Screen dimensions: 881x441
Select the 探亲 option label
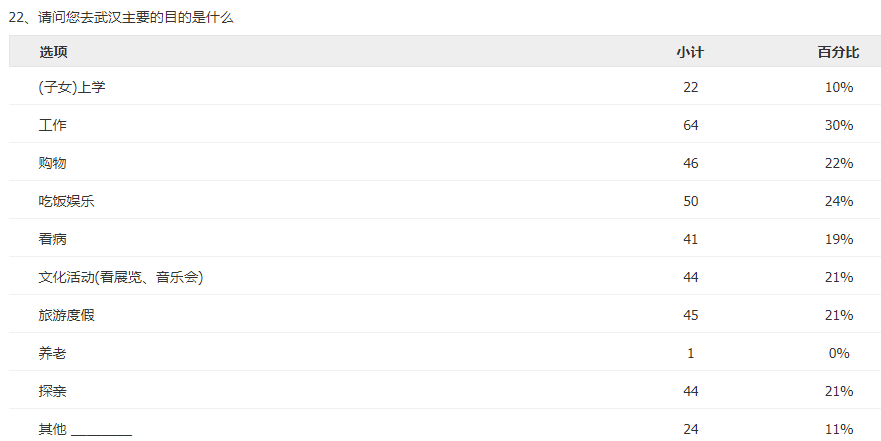click(52, 391)
